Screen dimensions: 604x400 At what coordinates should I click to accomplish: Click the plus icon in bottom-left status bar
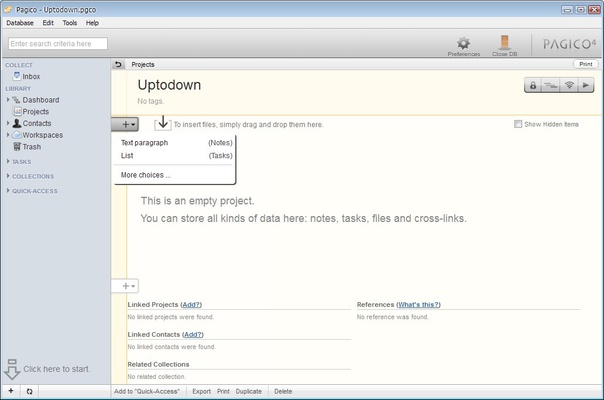point(11,391)
